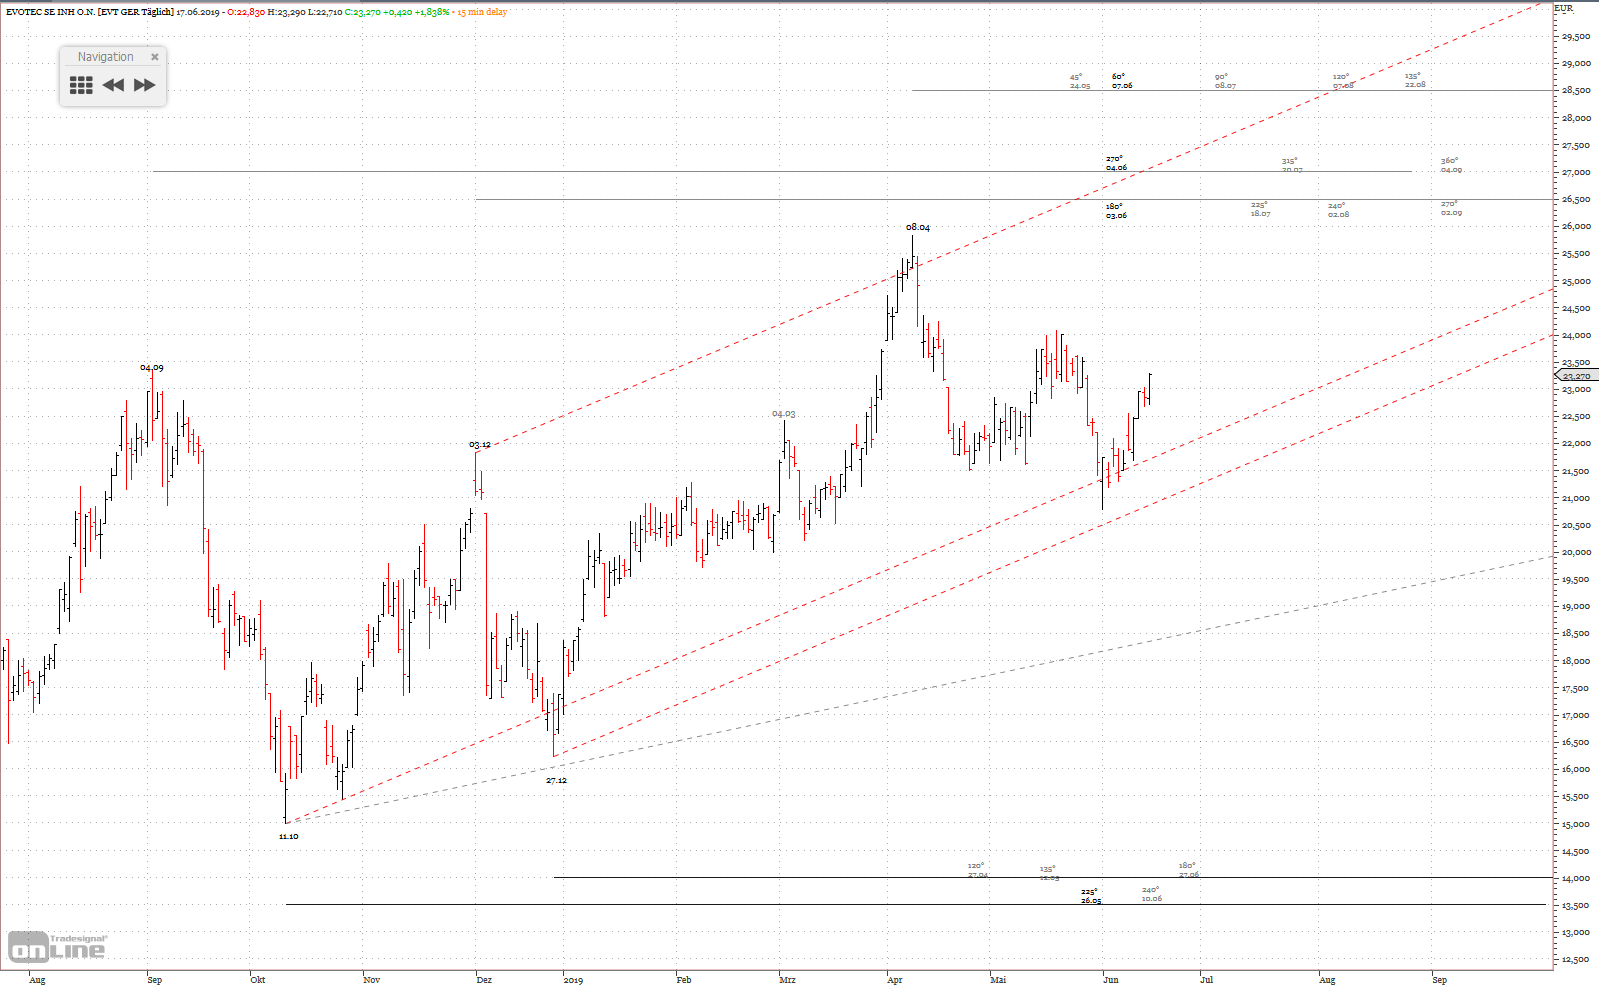Click the Navigation panel title
This screenshot has height=989, width=1599.
click(x=105, y=57)
